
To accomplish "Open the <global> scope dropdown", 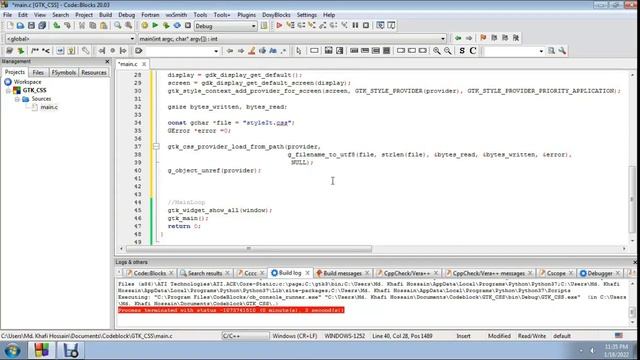I will [70, 38].
